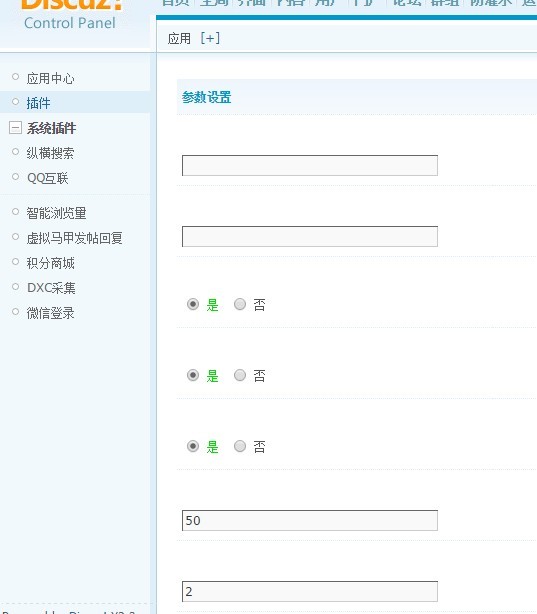Click the 系统插件 heading text
537x614 pixels.
(51, 128)
